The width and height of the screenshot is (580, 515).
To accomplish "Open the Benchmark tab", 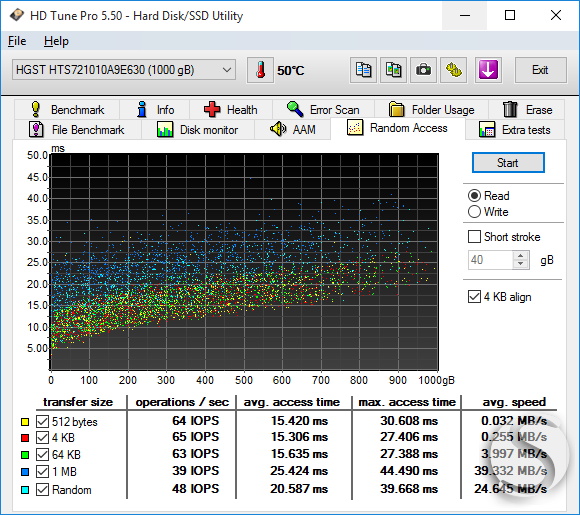I will [67, 110].
